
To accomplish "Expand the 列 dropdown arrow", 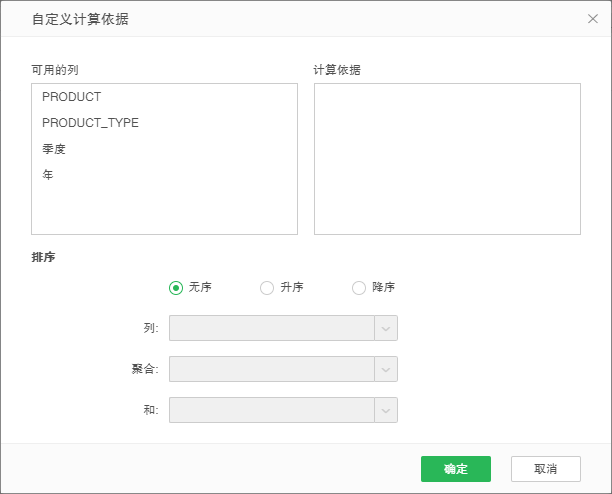I will (x=386, y=328).
